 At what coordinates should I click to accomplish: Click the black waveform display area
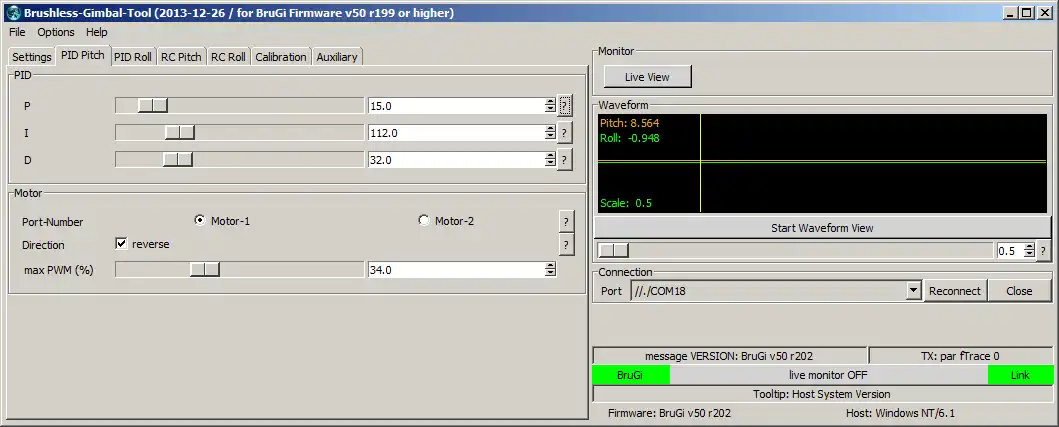click(822, 164)
